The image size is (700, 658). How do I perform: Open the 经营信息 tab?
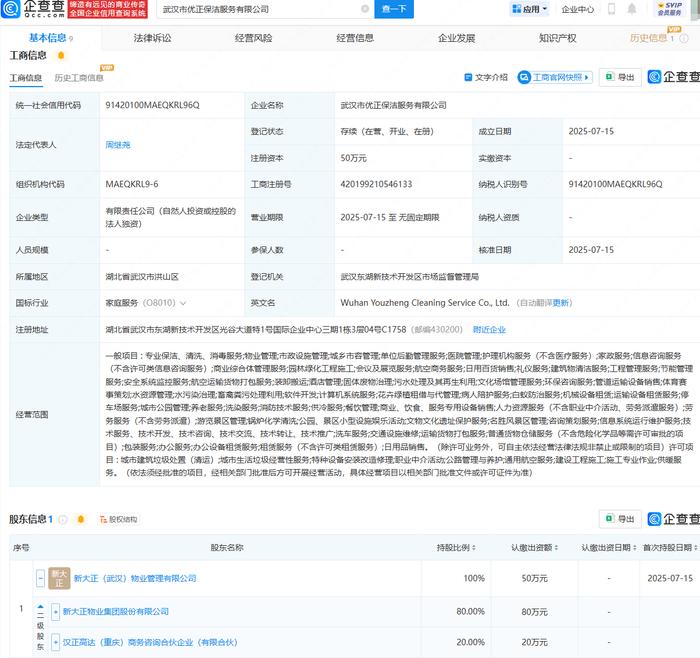pos(355,38)
